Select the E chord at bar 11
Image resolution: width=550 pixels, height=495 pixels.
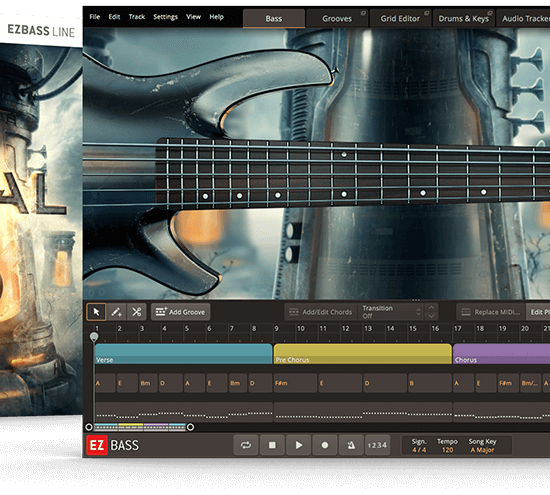340,383
